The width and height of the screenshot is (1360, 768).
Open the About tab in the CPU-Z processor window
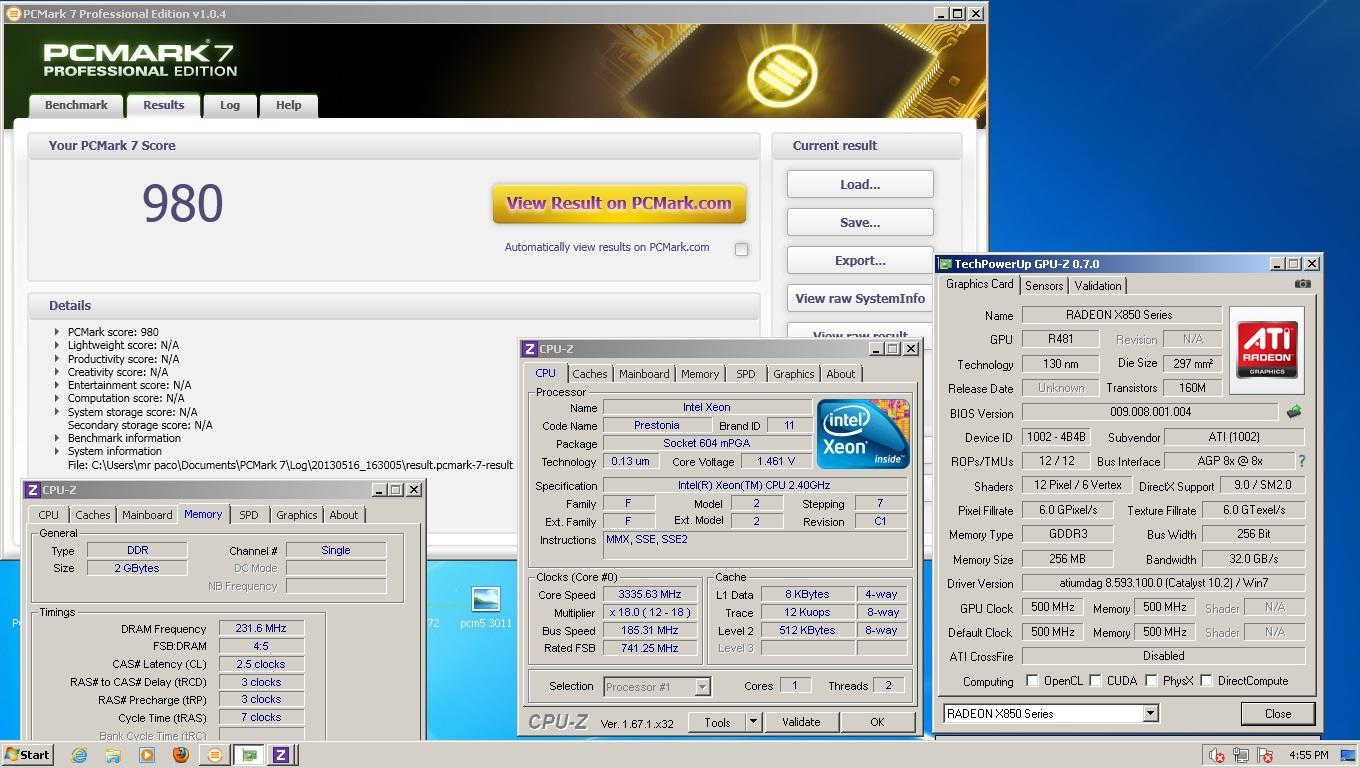[x=840, y=374]
